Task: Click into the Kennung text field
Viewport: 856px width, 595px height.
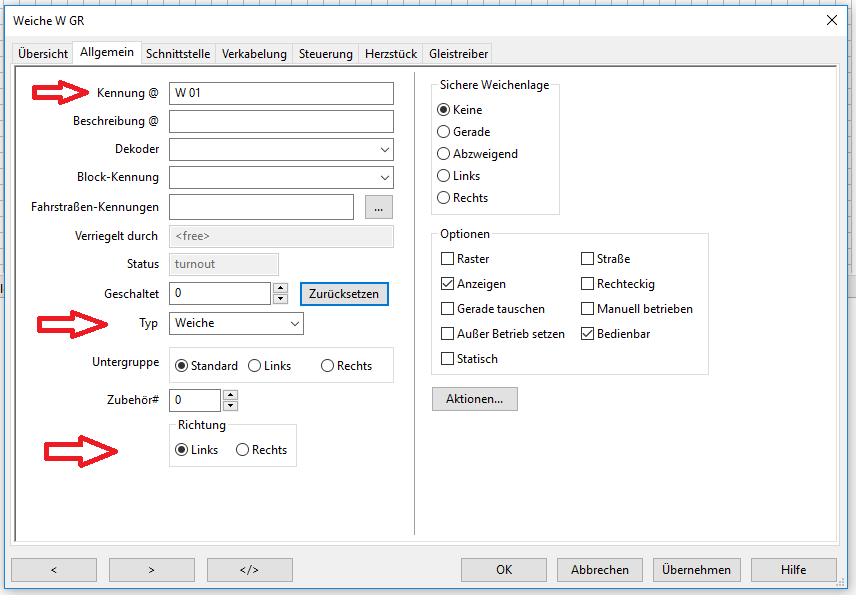Action: [281, 94]
